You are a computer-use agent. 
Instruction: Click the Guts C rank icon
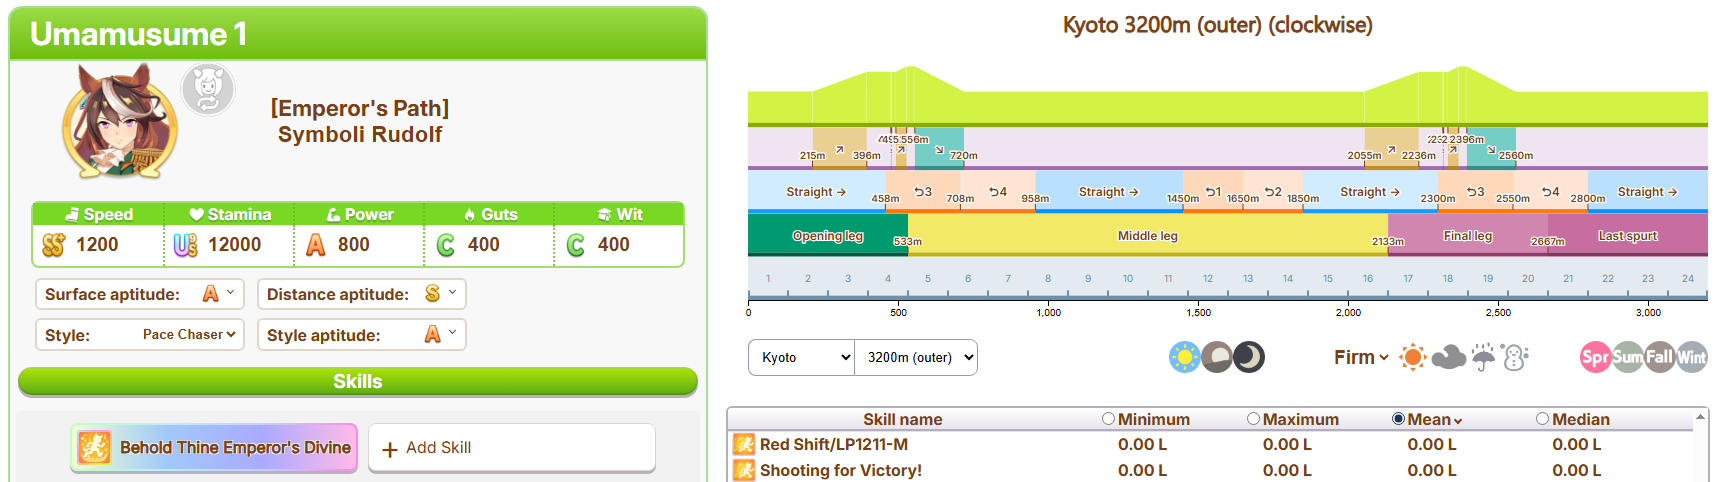446,245
